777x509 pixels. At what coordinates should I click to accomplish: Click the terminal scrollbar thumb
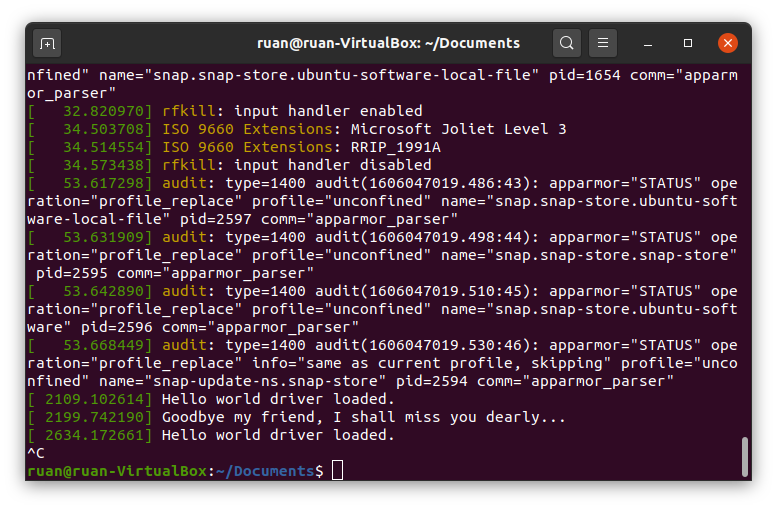(745, 456)
